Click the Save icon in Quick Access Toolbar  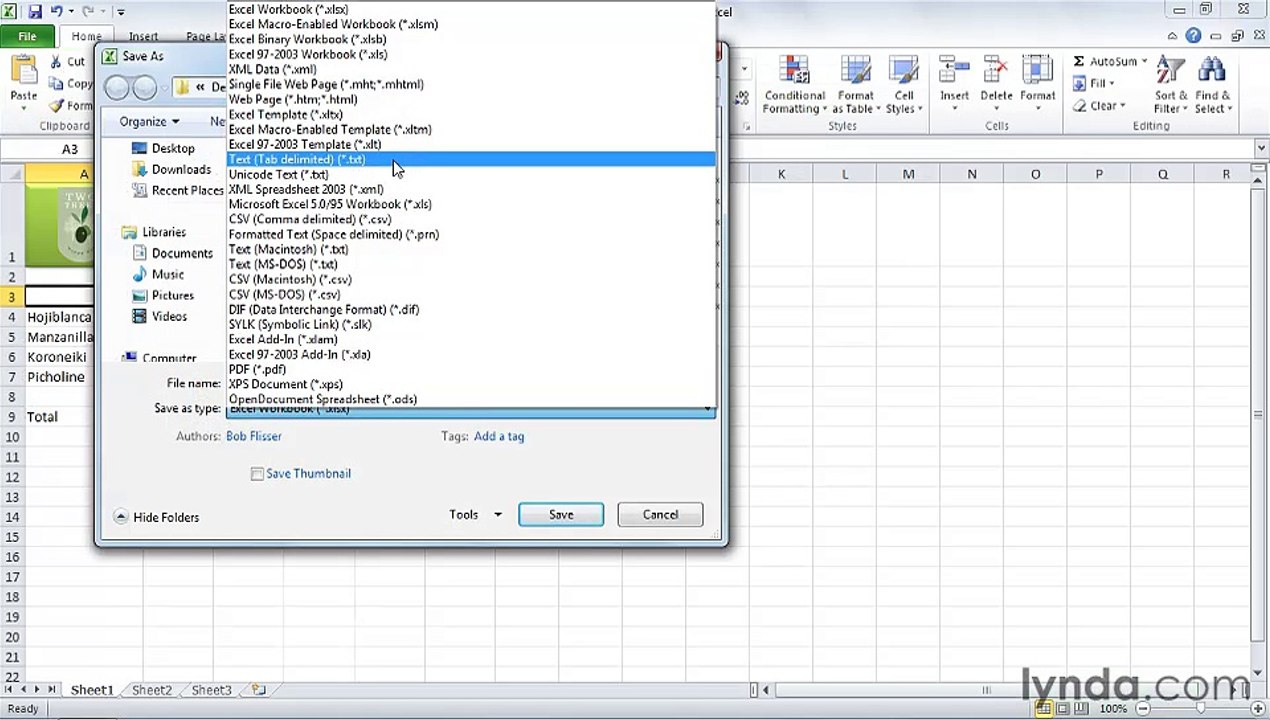tap(35, 12)
